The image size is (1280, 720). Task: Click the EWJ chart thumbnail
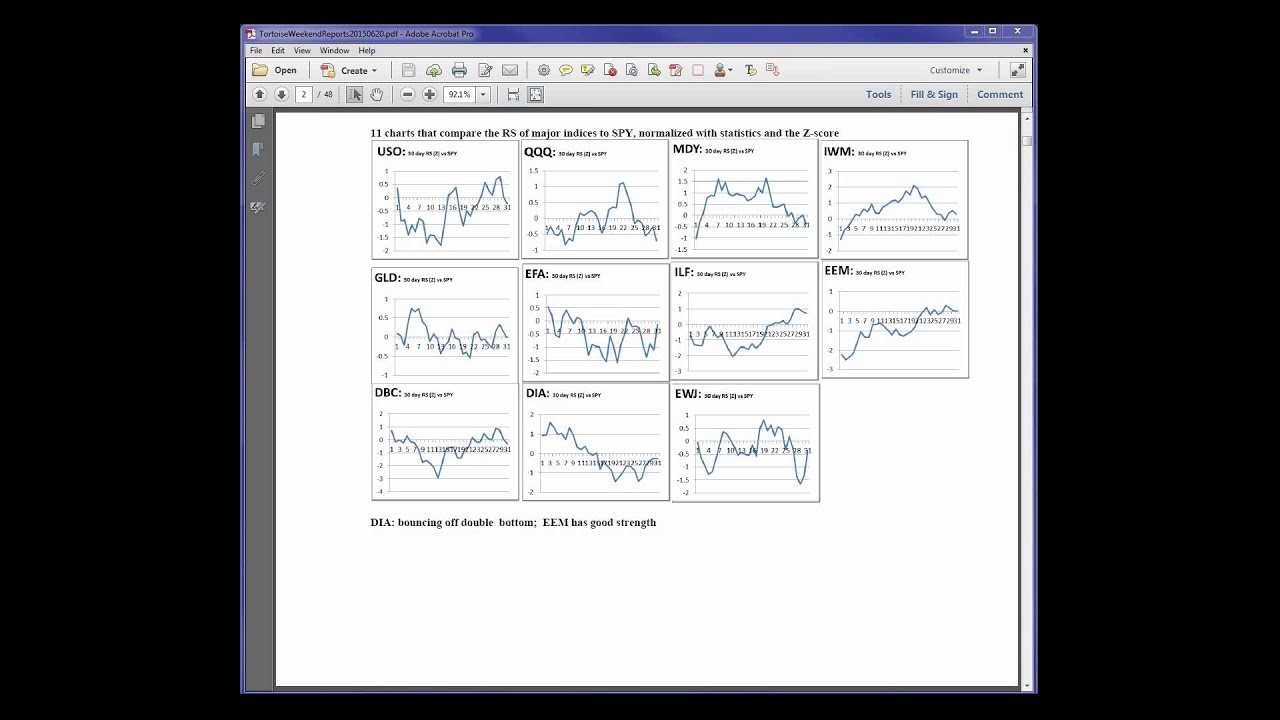point(745,443)
